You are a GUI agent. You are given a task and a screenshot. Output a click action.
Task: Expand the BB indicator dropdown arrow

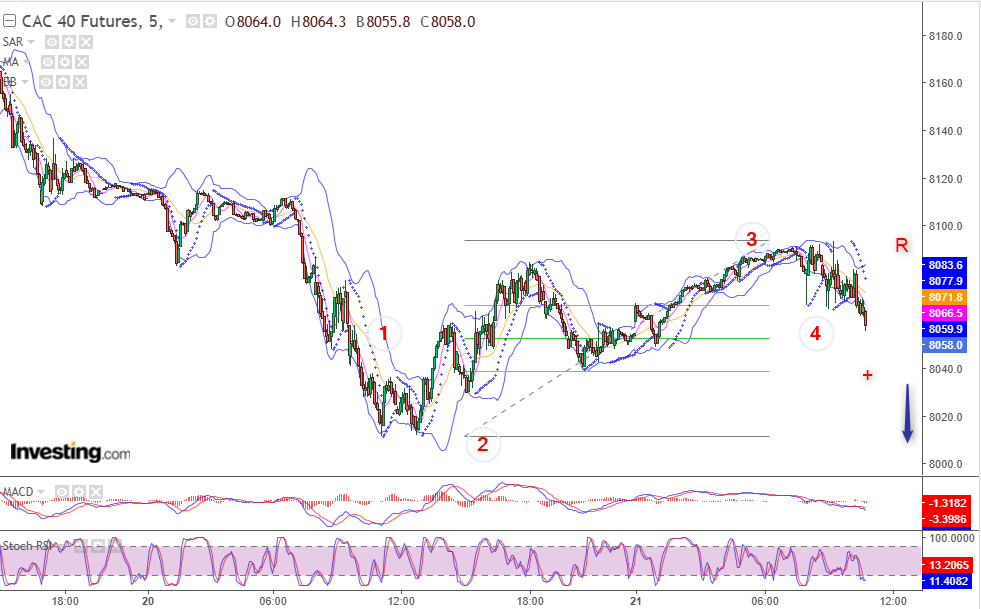click(x=25, y=82)
